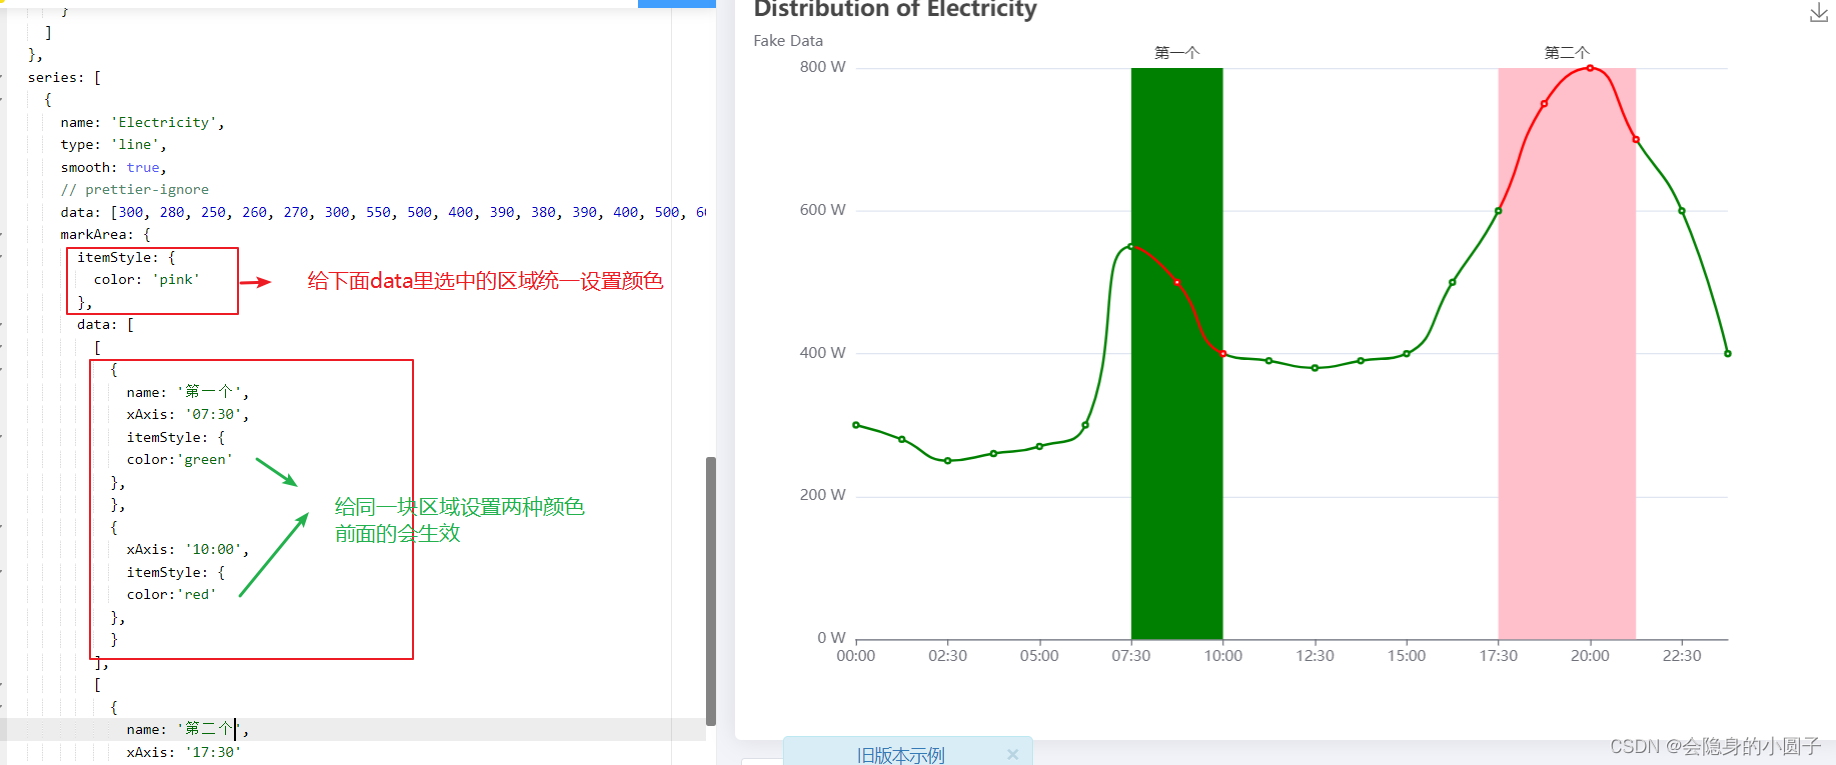
Task: Click the 400 W y-axis label
Action: (822, 353)
